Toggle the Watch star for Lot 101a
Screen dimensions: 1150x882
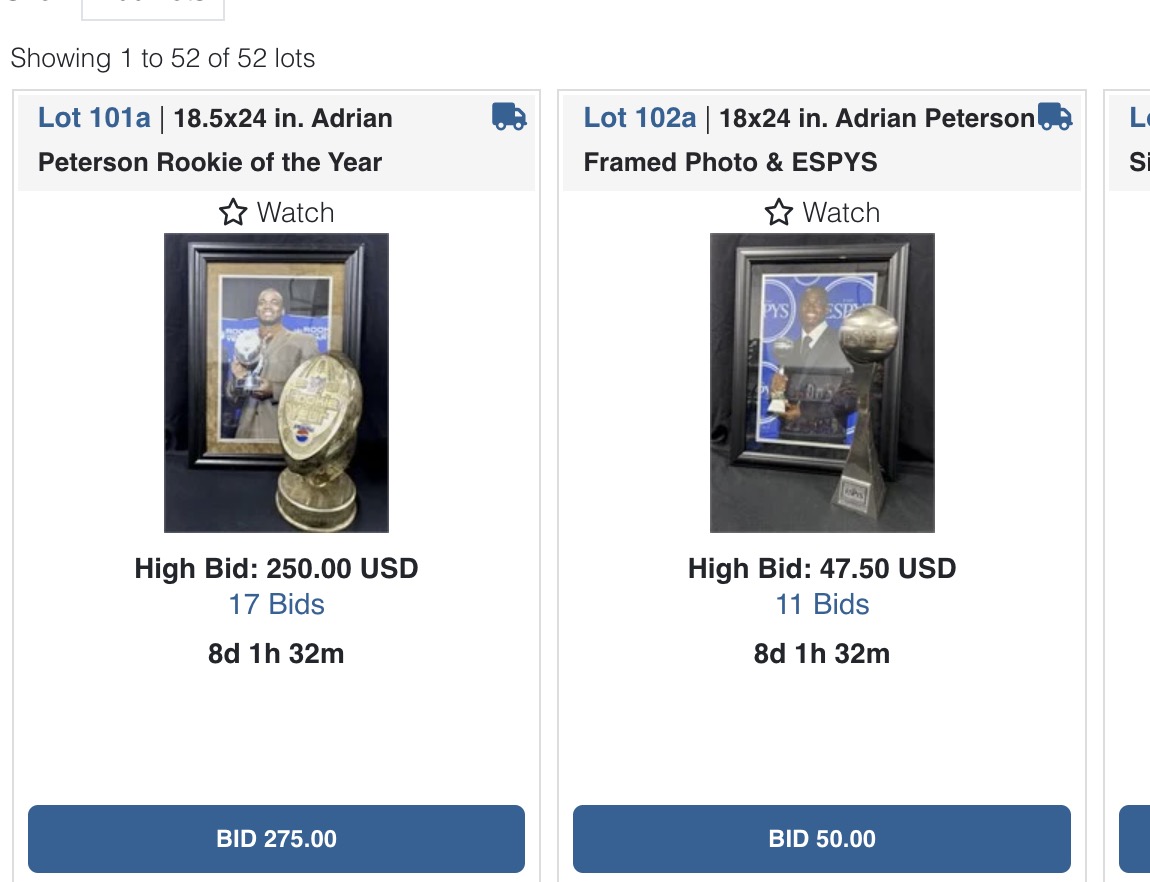[x=233, y=212]
